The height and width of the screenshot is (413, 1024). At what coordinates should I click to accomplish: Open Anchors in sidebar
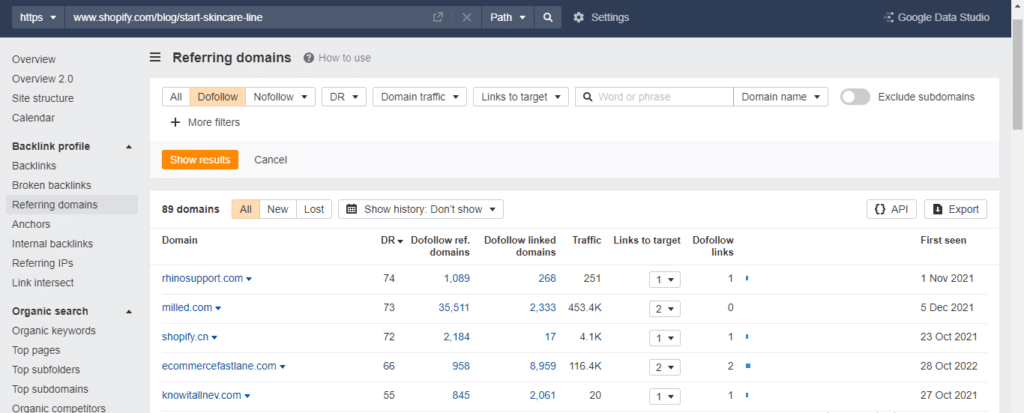(x=31, y=225)
